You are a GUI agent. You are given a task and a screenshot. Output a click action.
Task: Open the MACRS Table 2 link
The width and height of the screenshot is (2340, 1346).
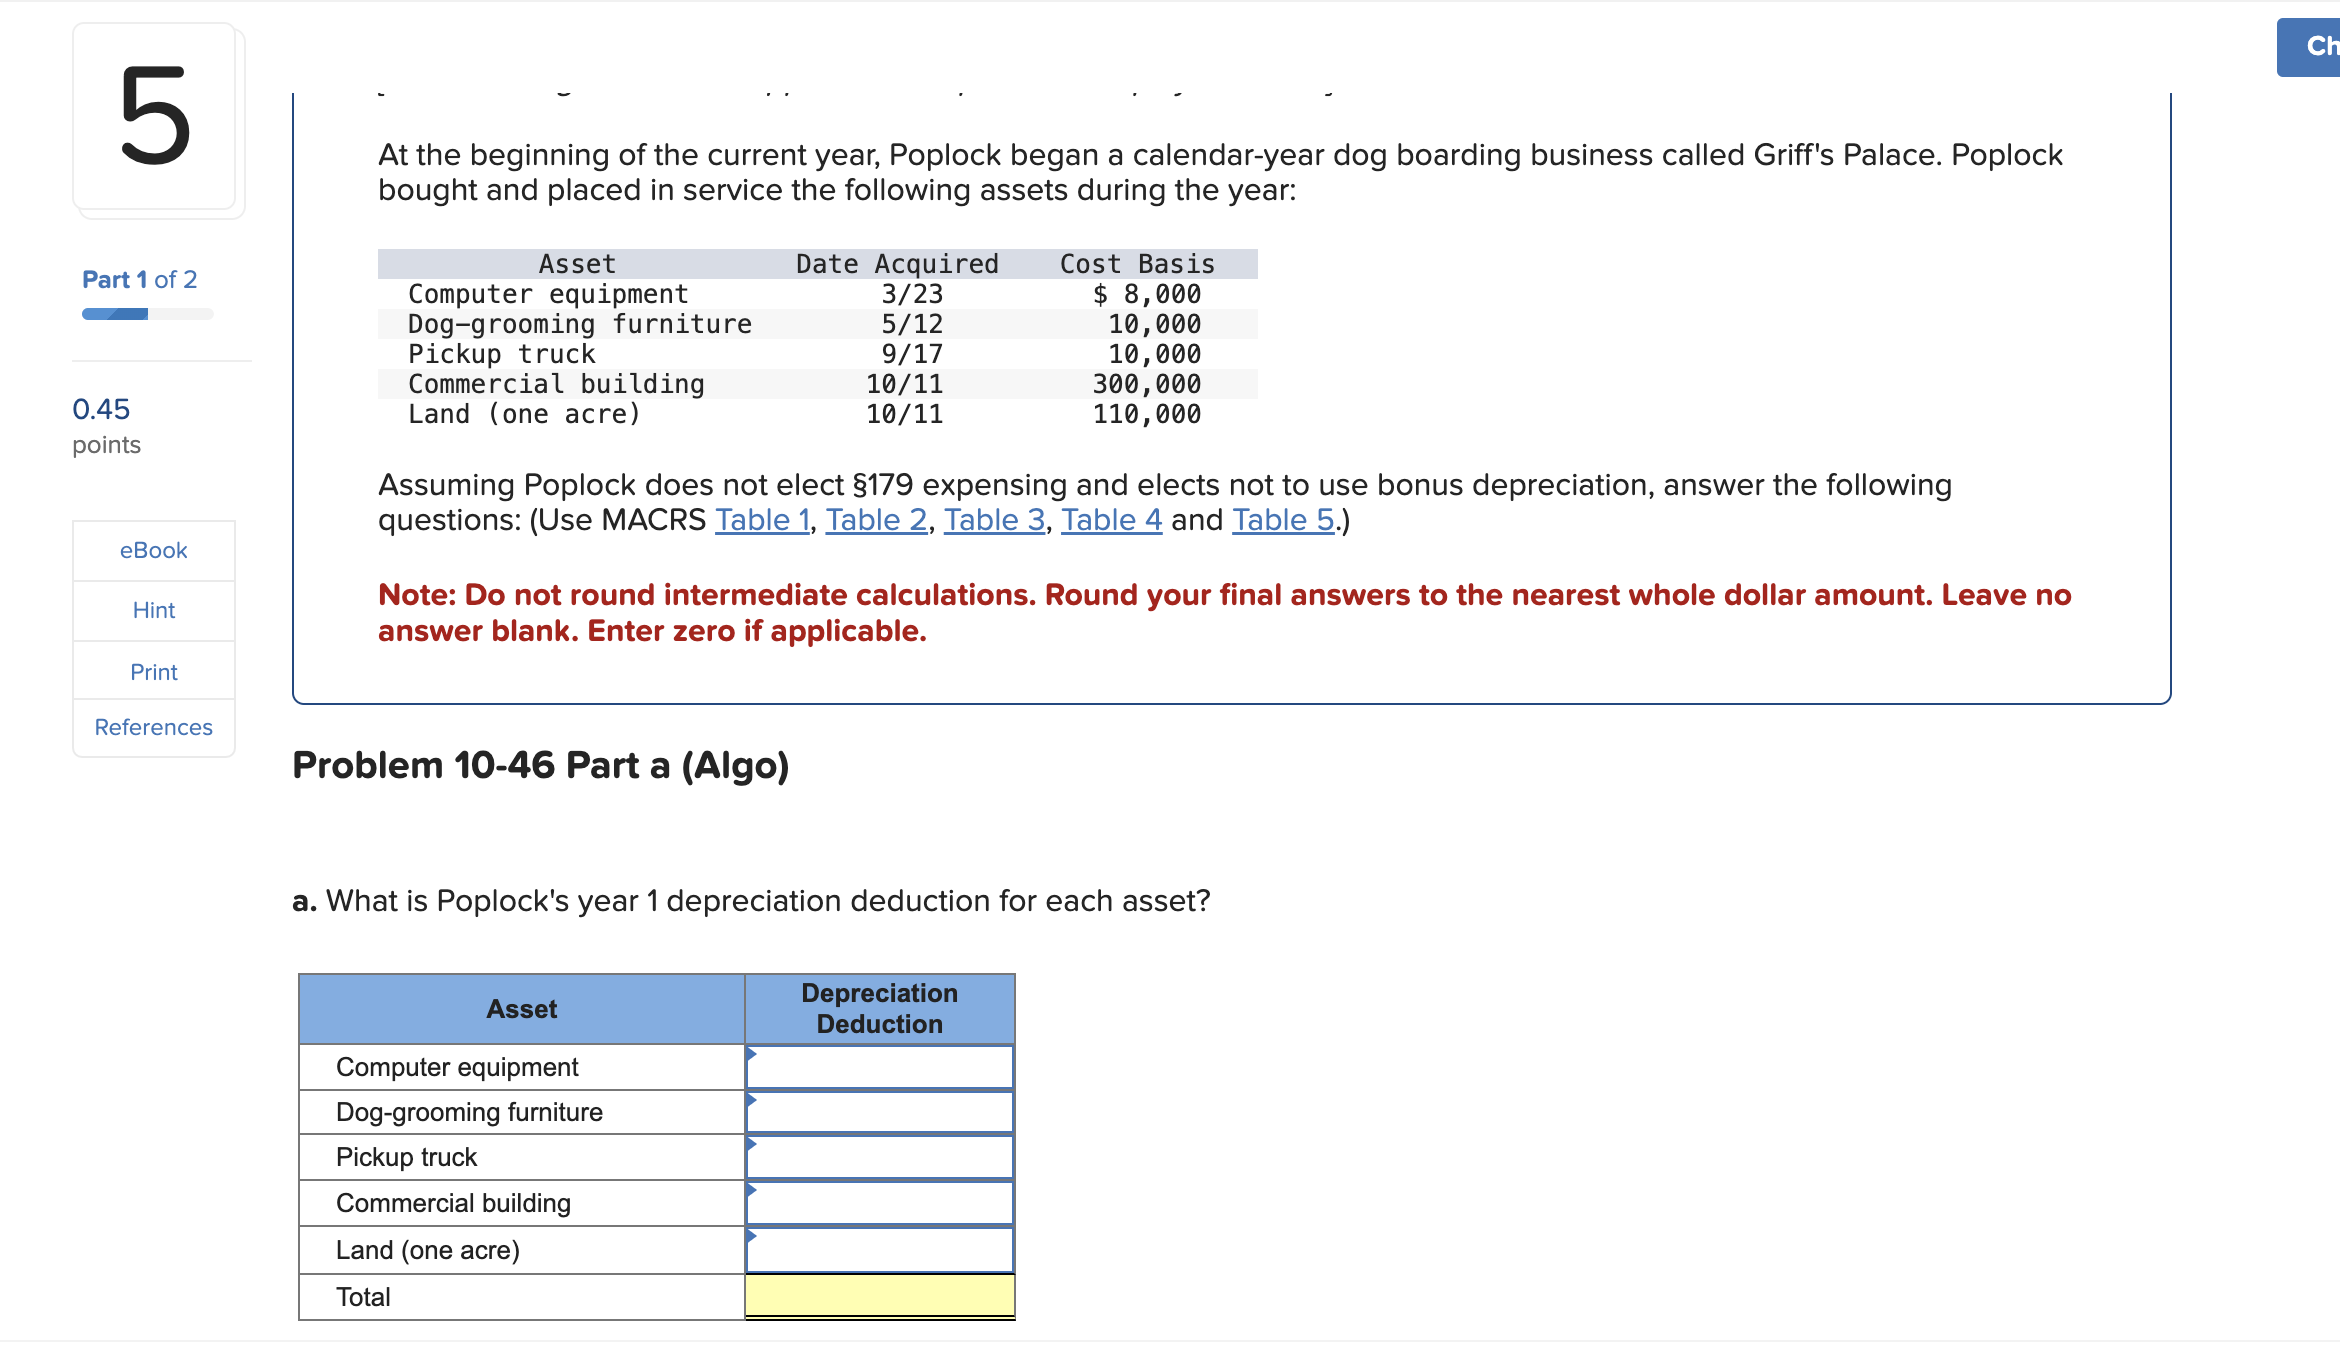point(876,520)
